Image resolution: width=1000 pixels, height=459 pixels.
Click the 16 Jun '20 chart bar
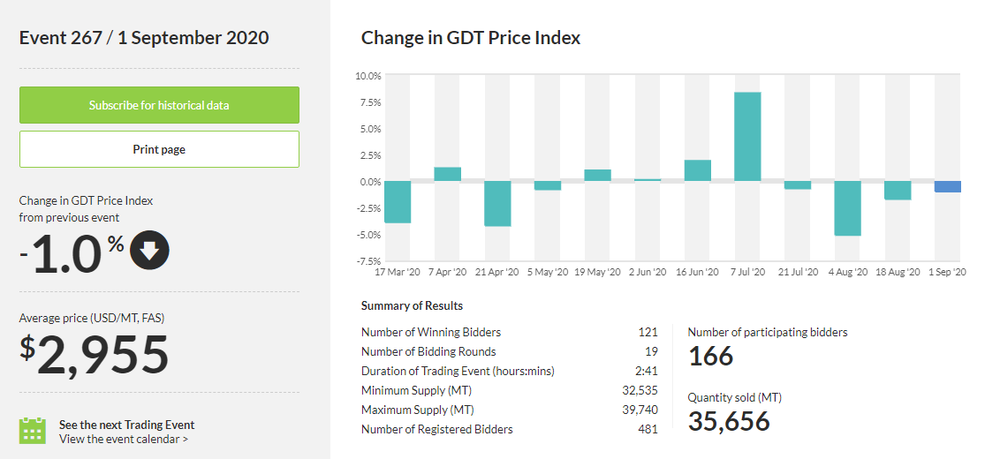(698, 171)
